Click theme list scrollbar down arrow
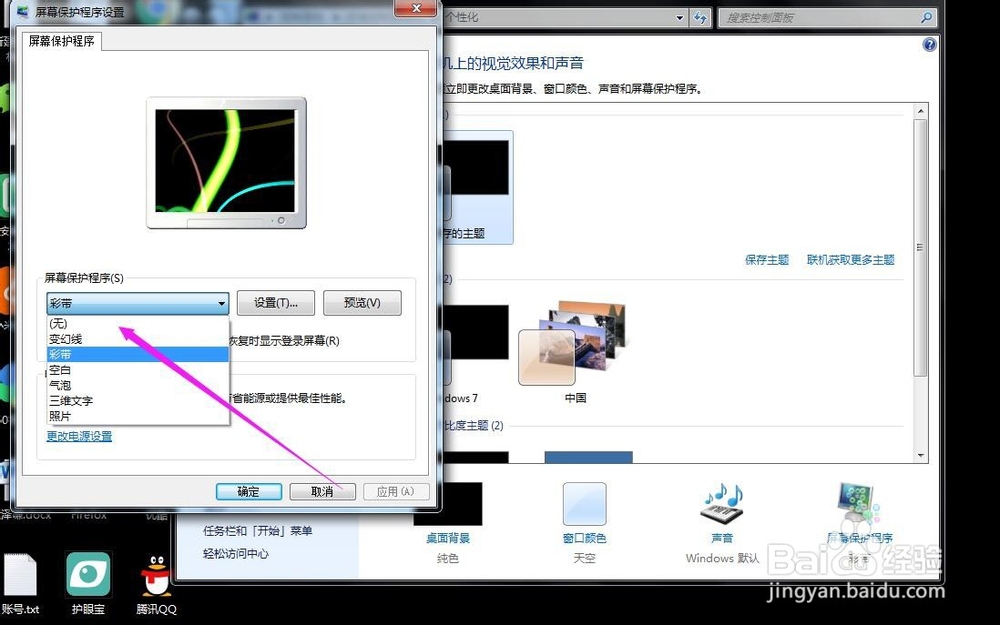 click(x=920, y=455)
